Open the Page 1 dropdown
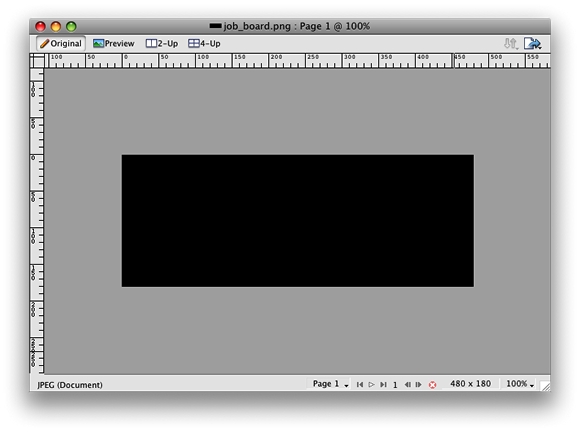The width and height of the screenshot is (580, 432). (330, 384)
